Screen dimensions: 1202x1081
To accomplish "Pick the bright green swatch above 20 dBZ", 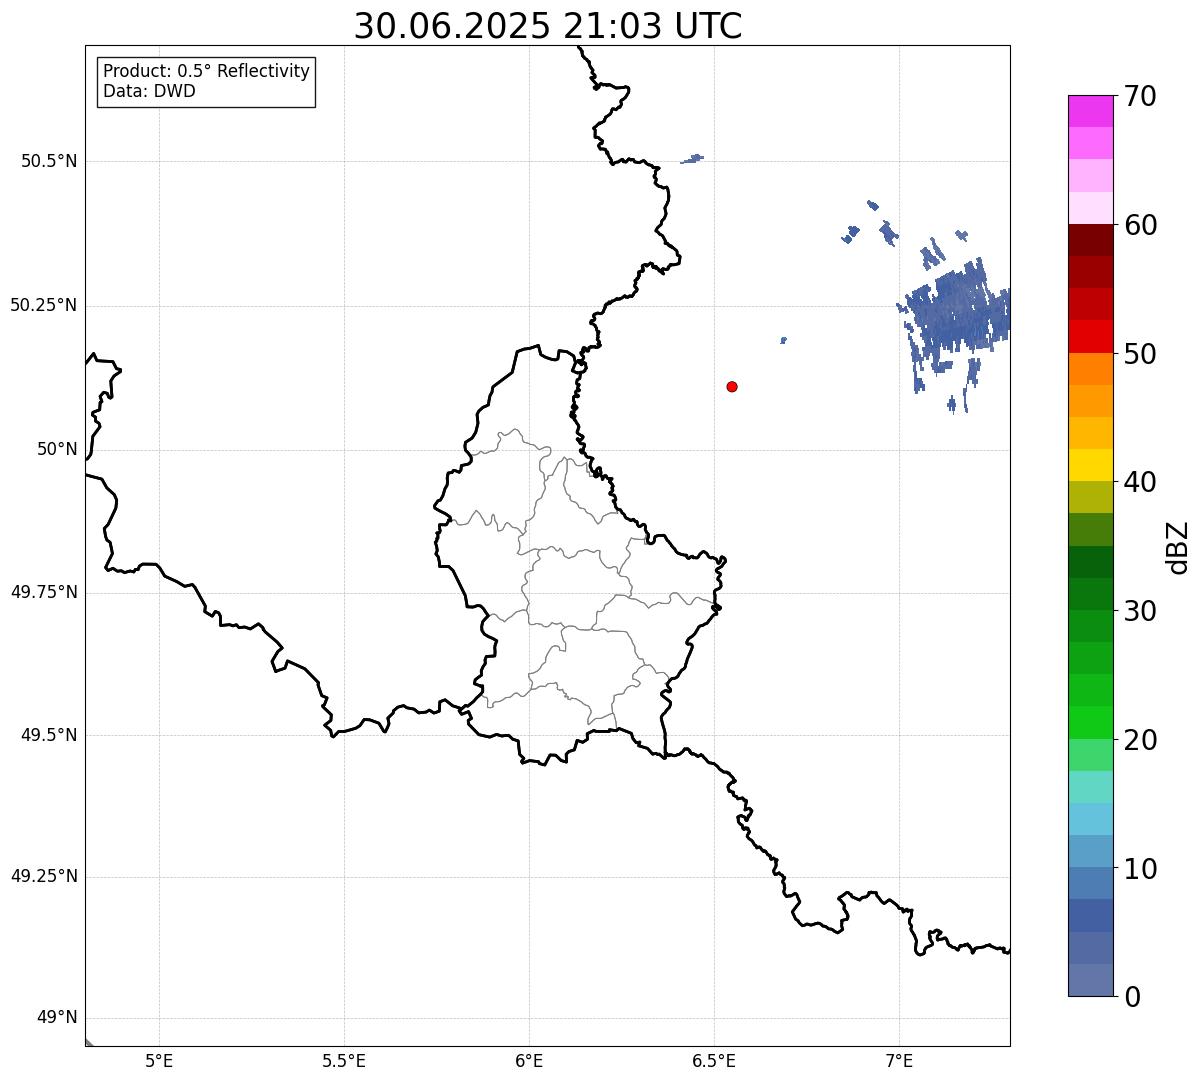I will tap(1091, 722).
